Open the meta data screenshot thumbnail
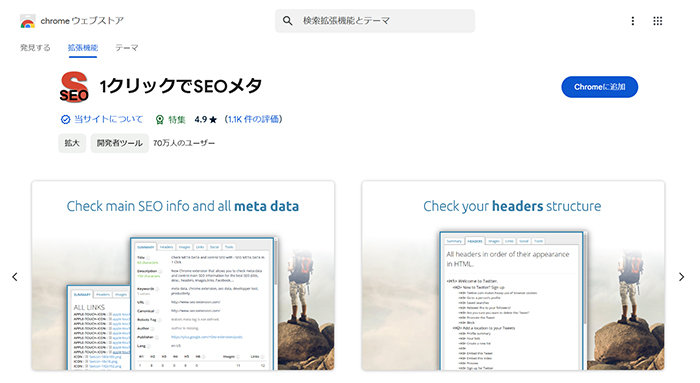This screenshot has width=700, height=383. (183, 275)
